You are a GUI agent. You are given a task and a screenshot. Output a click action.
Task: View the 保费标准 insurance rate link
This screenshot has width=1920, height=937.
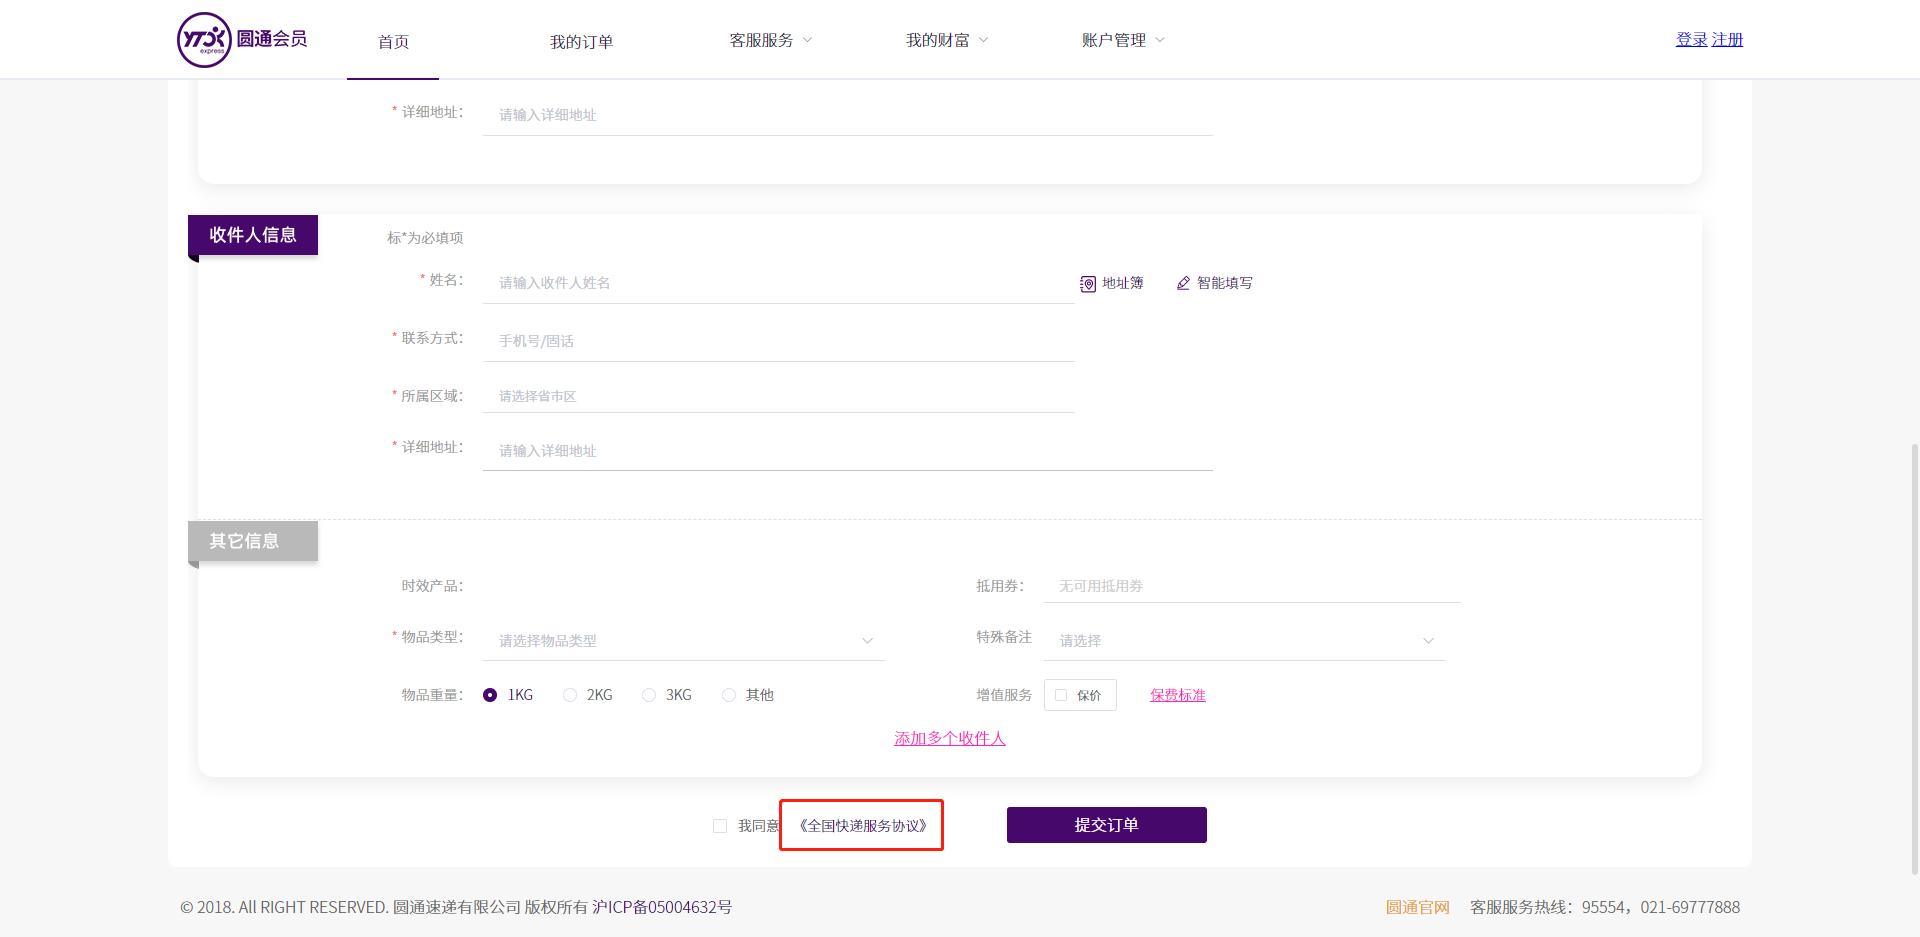pyautogui.click(x=1177, y=694)
